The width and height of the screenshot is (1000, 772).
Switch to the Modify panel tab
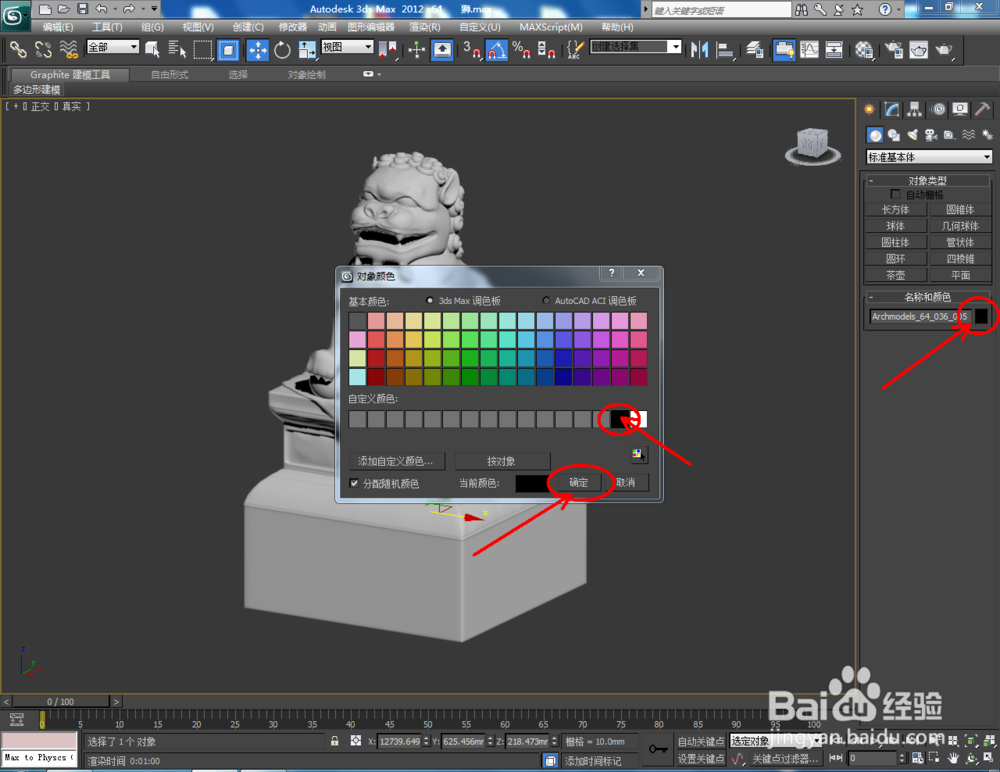tap(892, 110)
